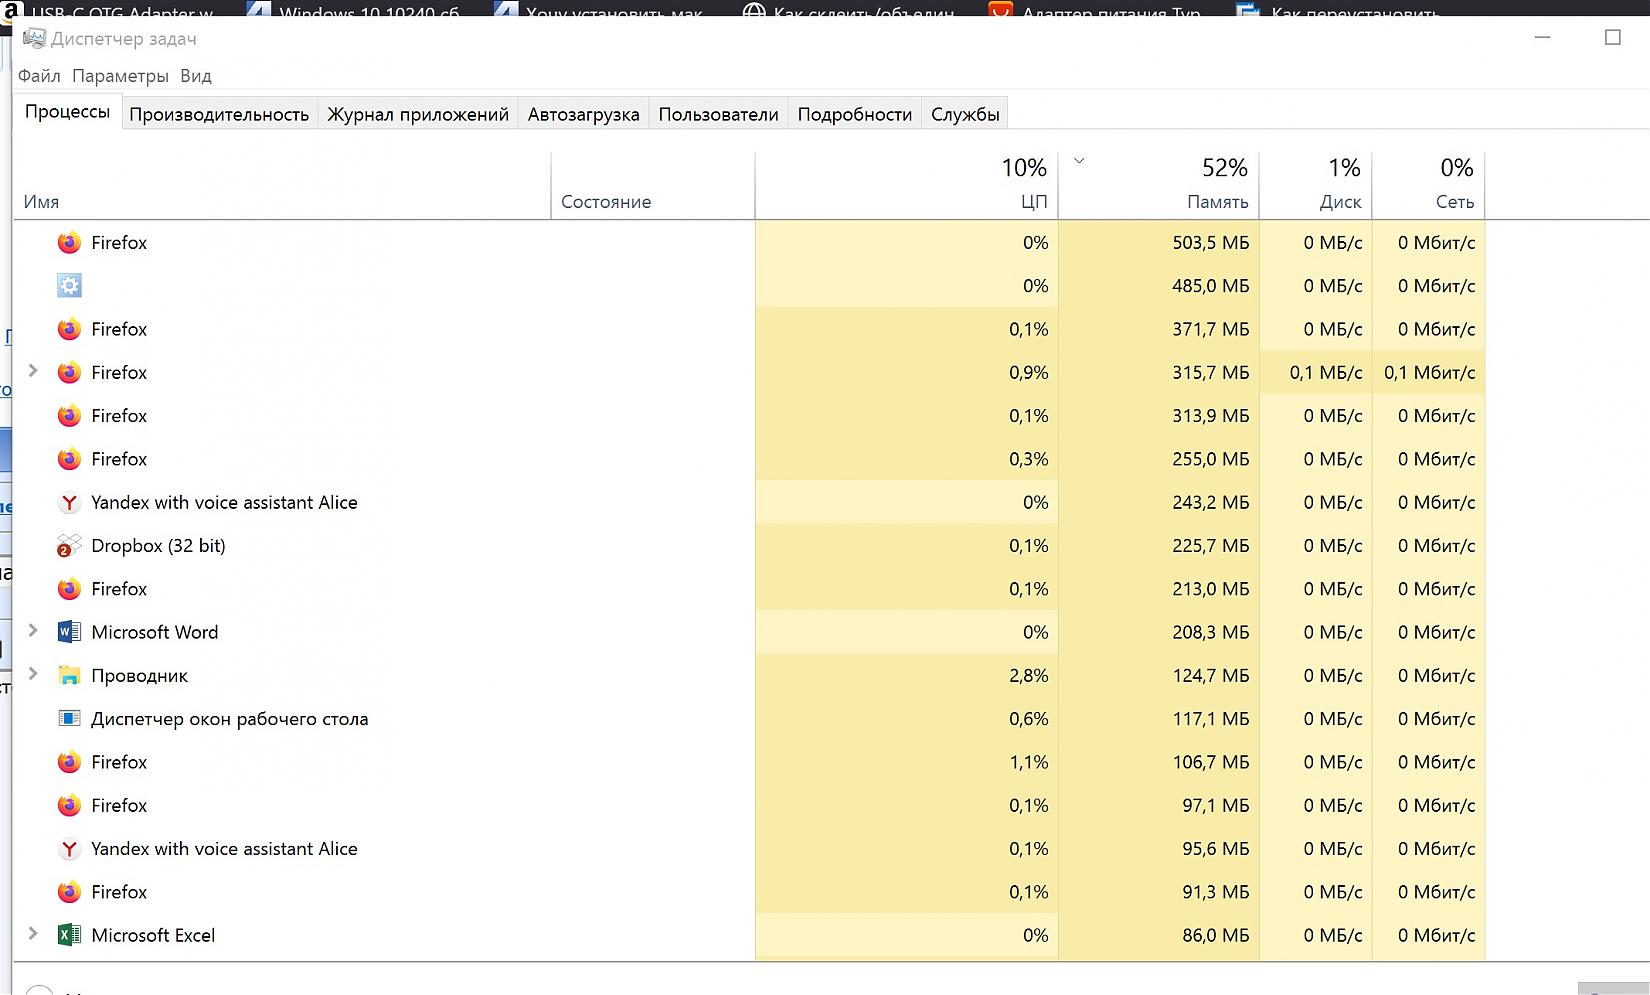Click the gear icon of unnamed process
This screenshot has height=995, width=1650.
pos(68,286)
